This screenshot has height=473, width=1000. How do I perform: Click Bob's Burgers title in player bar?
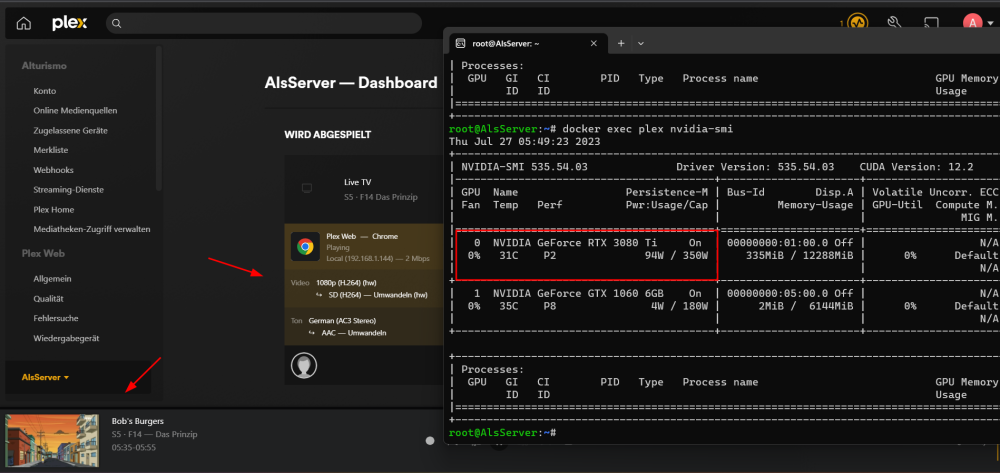coord(138,421)
